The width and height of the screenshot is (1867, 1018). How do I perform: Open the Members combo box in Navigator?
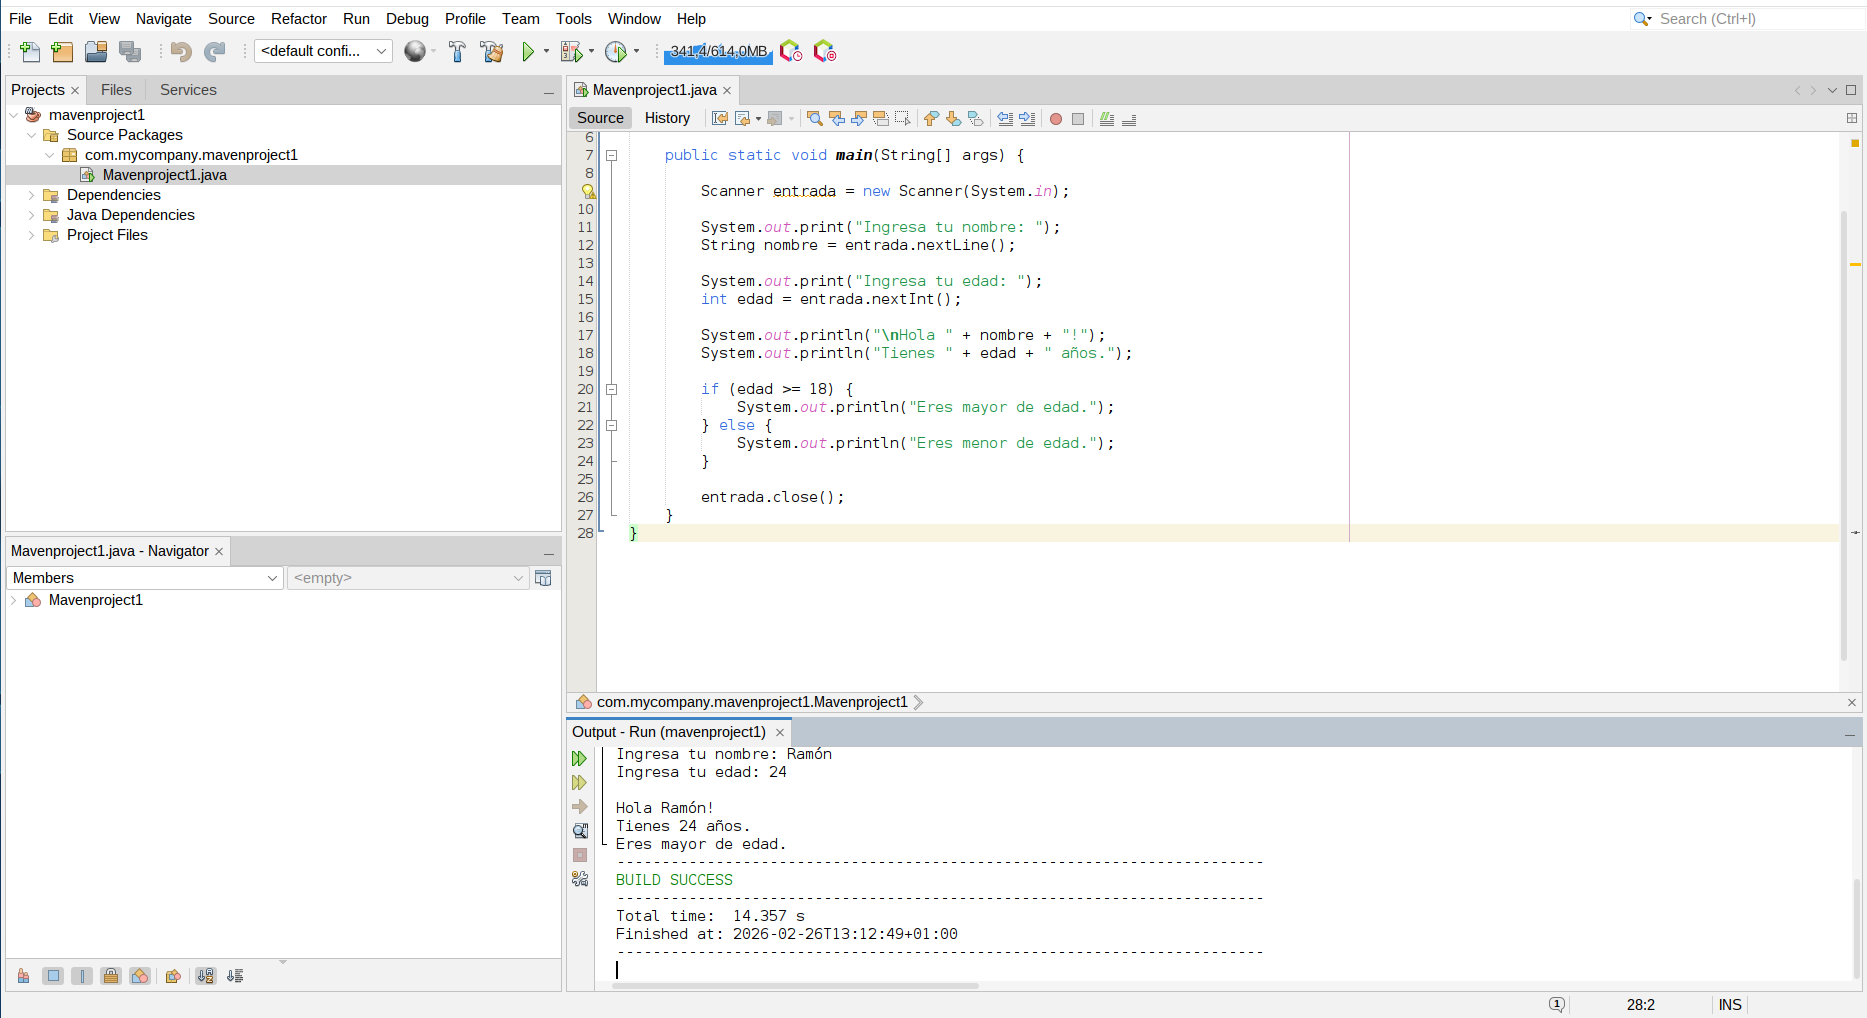(145, 578)
